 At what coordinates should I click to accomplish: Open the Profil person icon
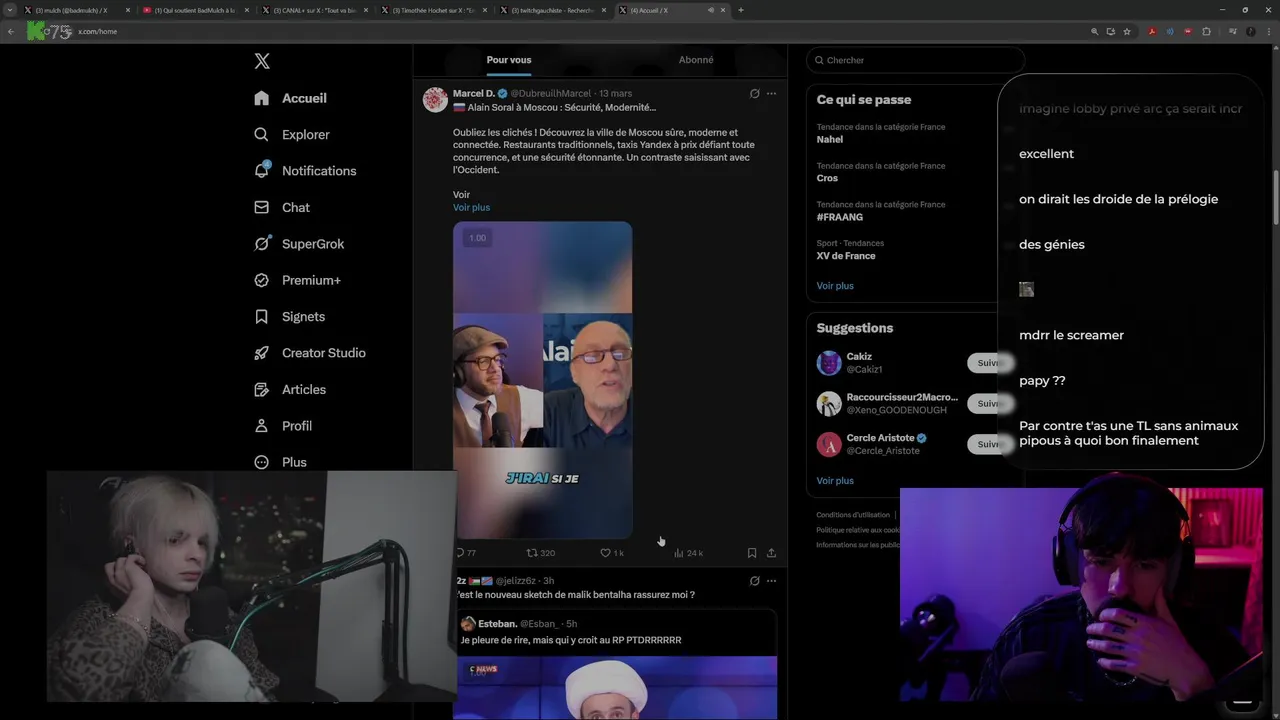262,425
